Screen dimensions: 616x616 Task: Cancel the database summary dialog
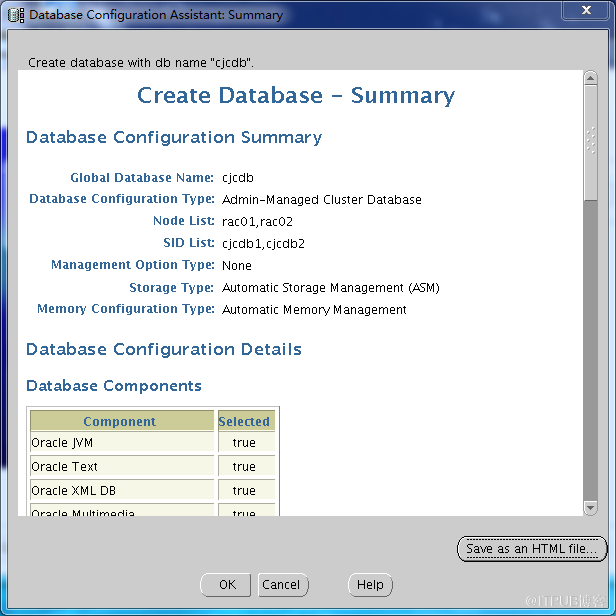281,585
